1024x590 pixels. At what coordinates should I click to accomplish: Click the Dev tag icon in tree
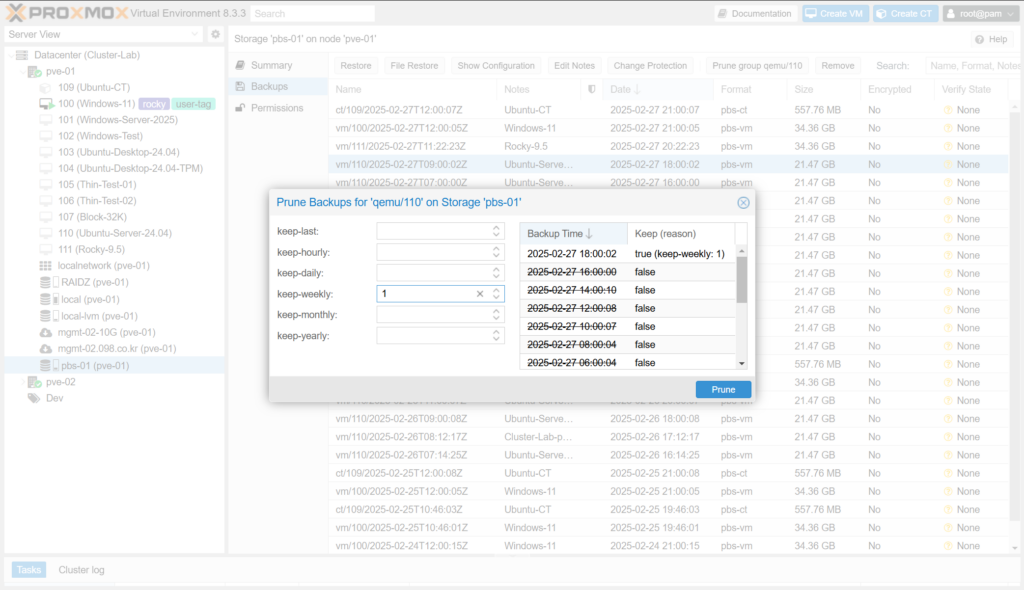33,398
